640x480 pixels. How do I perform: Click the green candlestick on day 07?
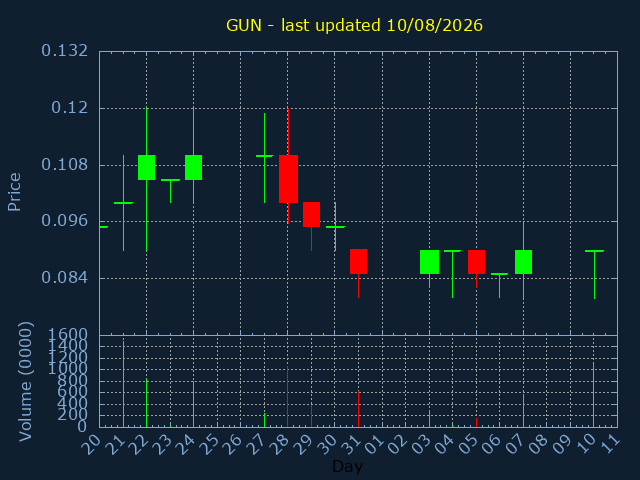pos(523,262)
